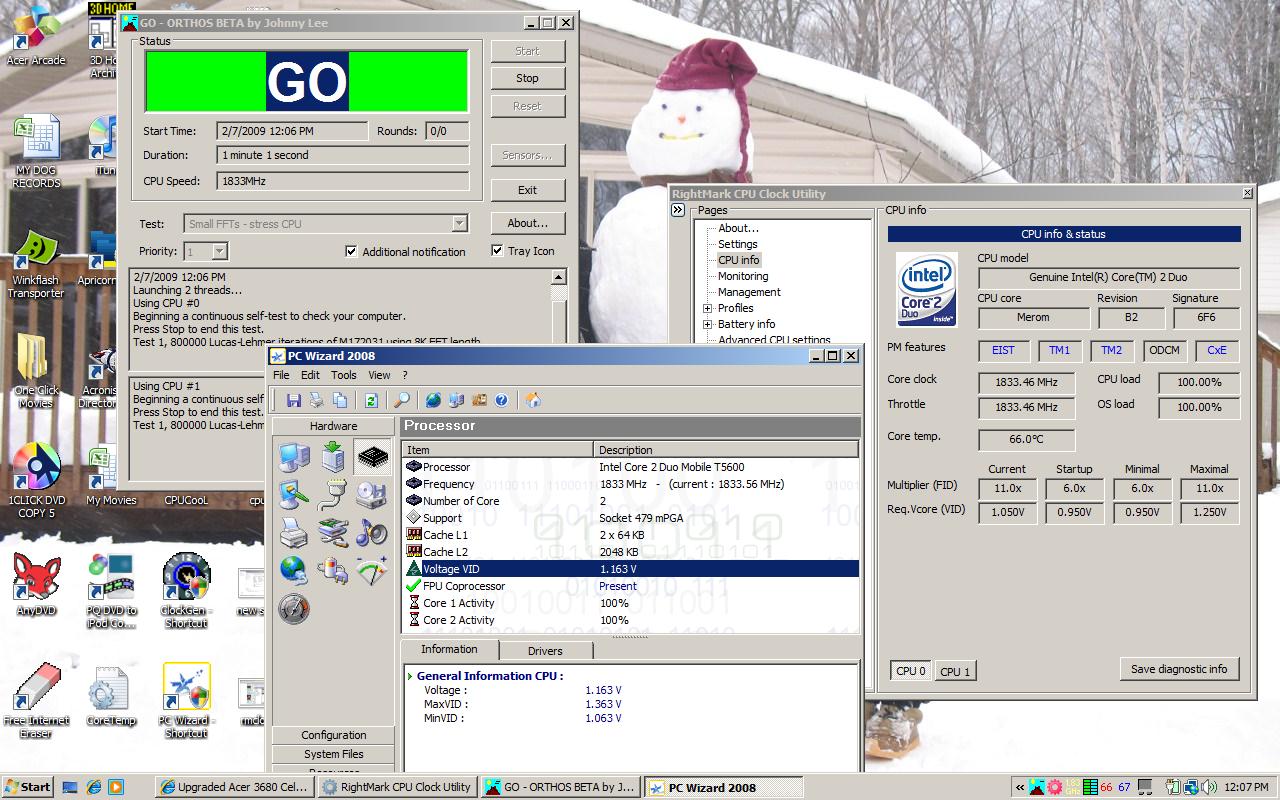Toggle the CxE PM feature box
Screen dimensions: 1280x800
coord(1217,350)
